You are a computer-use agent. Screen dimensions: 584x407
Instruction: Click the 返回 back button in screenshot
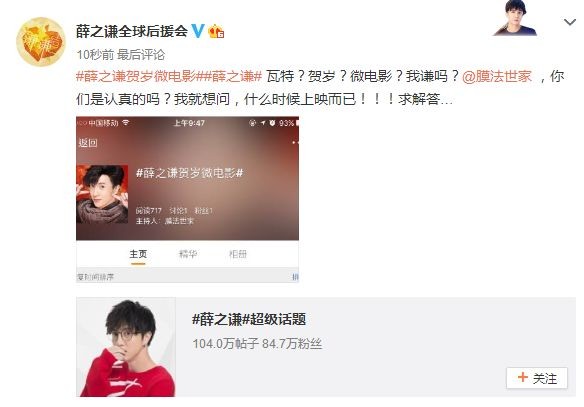[x=88, y=143]
